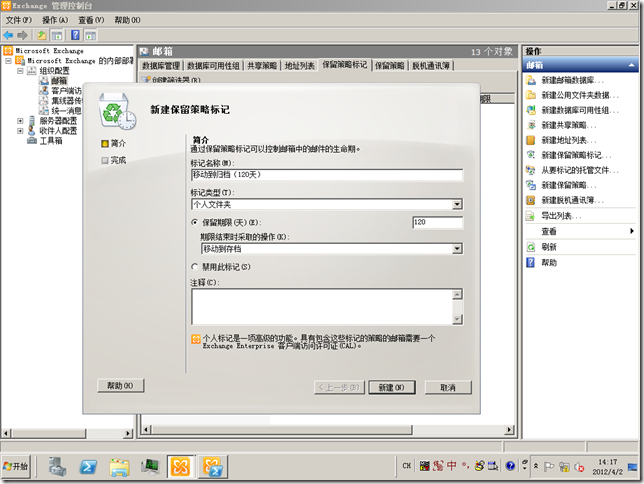Image resolution: width=644 pixels, height=484 pixels.
Task: Select the 禁用此标记 radio button
Action: (194, 267)
